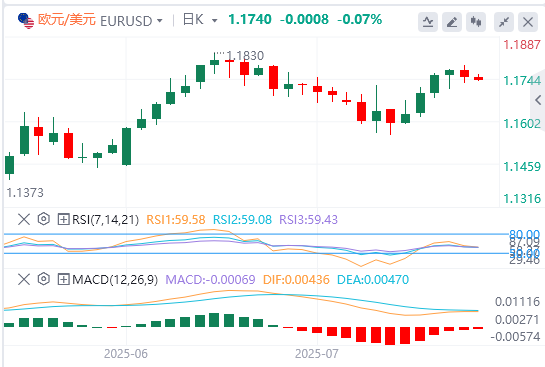Open the indicators line-chart icon

tap(428, 22)
